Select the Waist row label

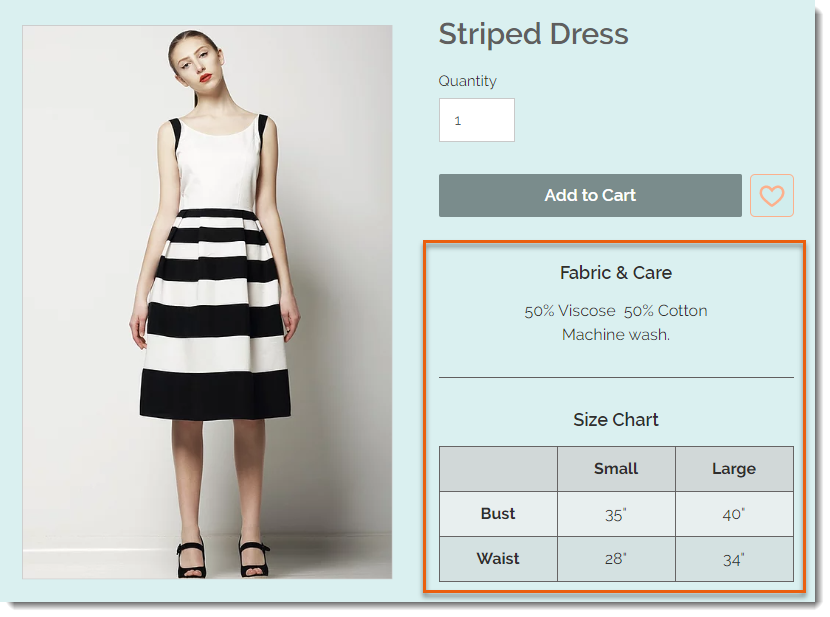coord(498,559)
